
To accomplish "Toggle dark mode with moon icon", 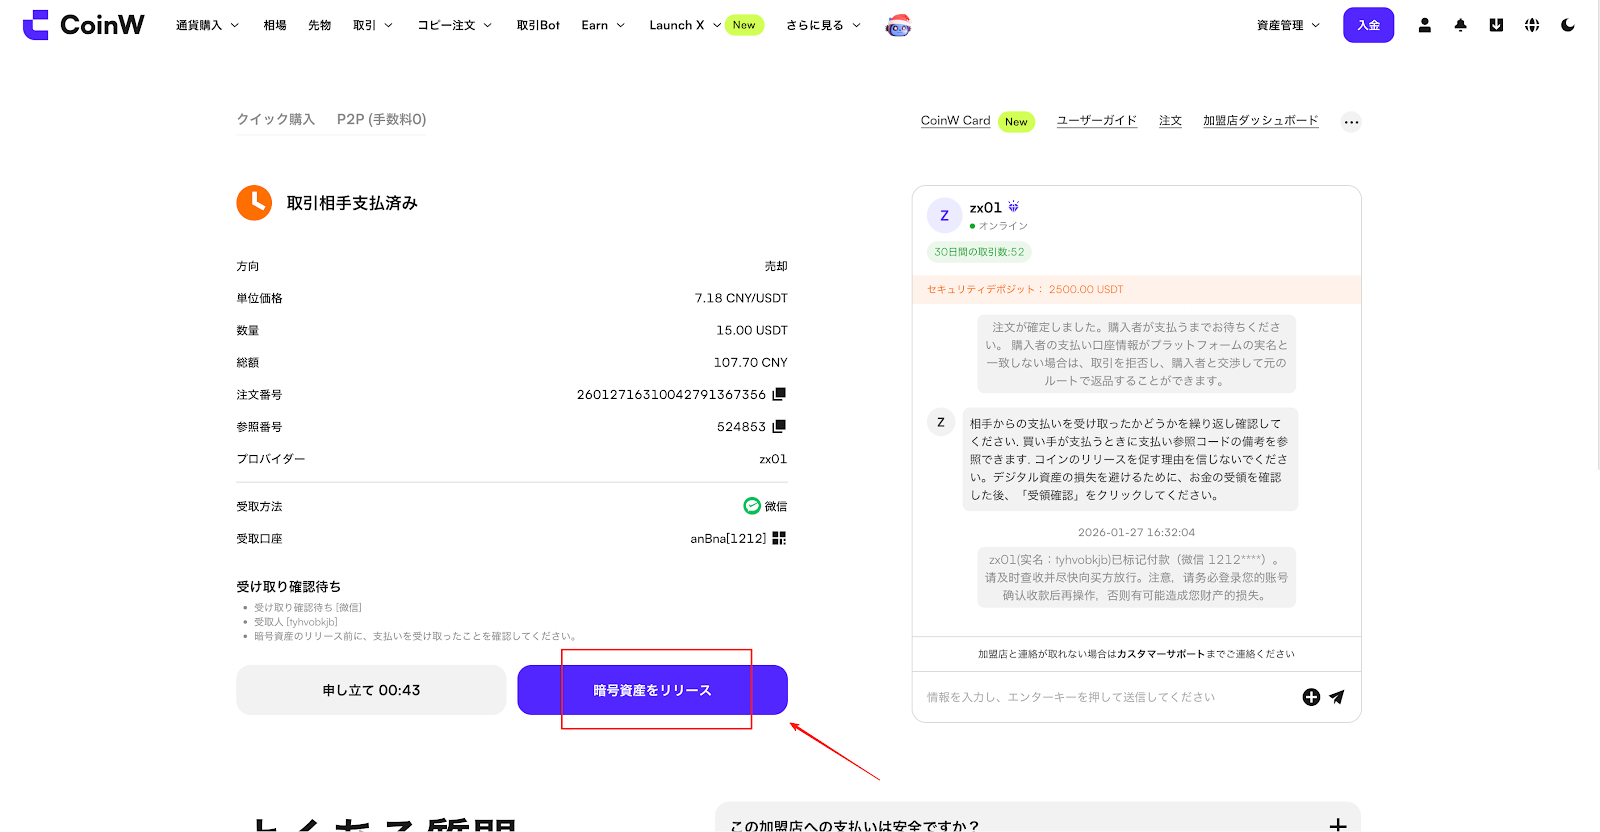I will 1567,25.
